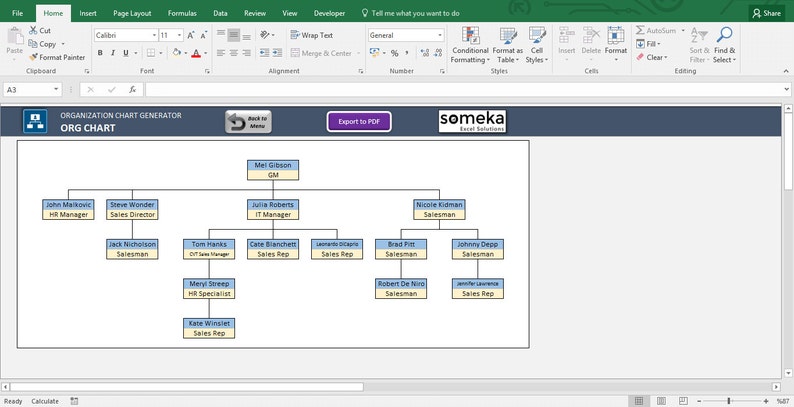
Task: Open Accounting Number Format icon
Action: [374, 53]
